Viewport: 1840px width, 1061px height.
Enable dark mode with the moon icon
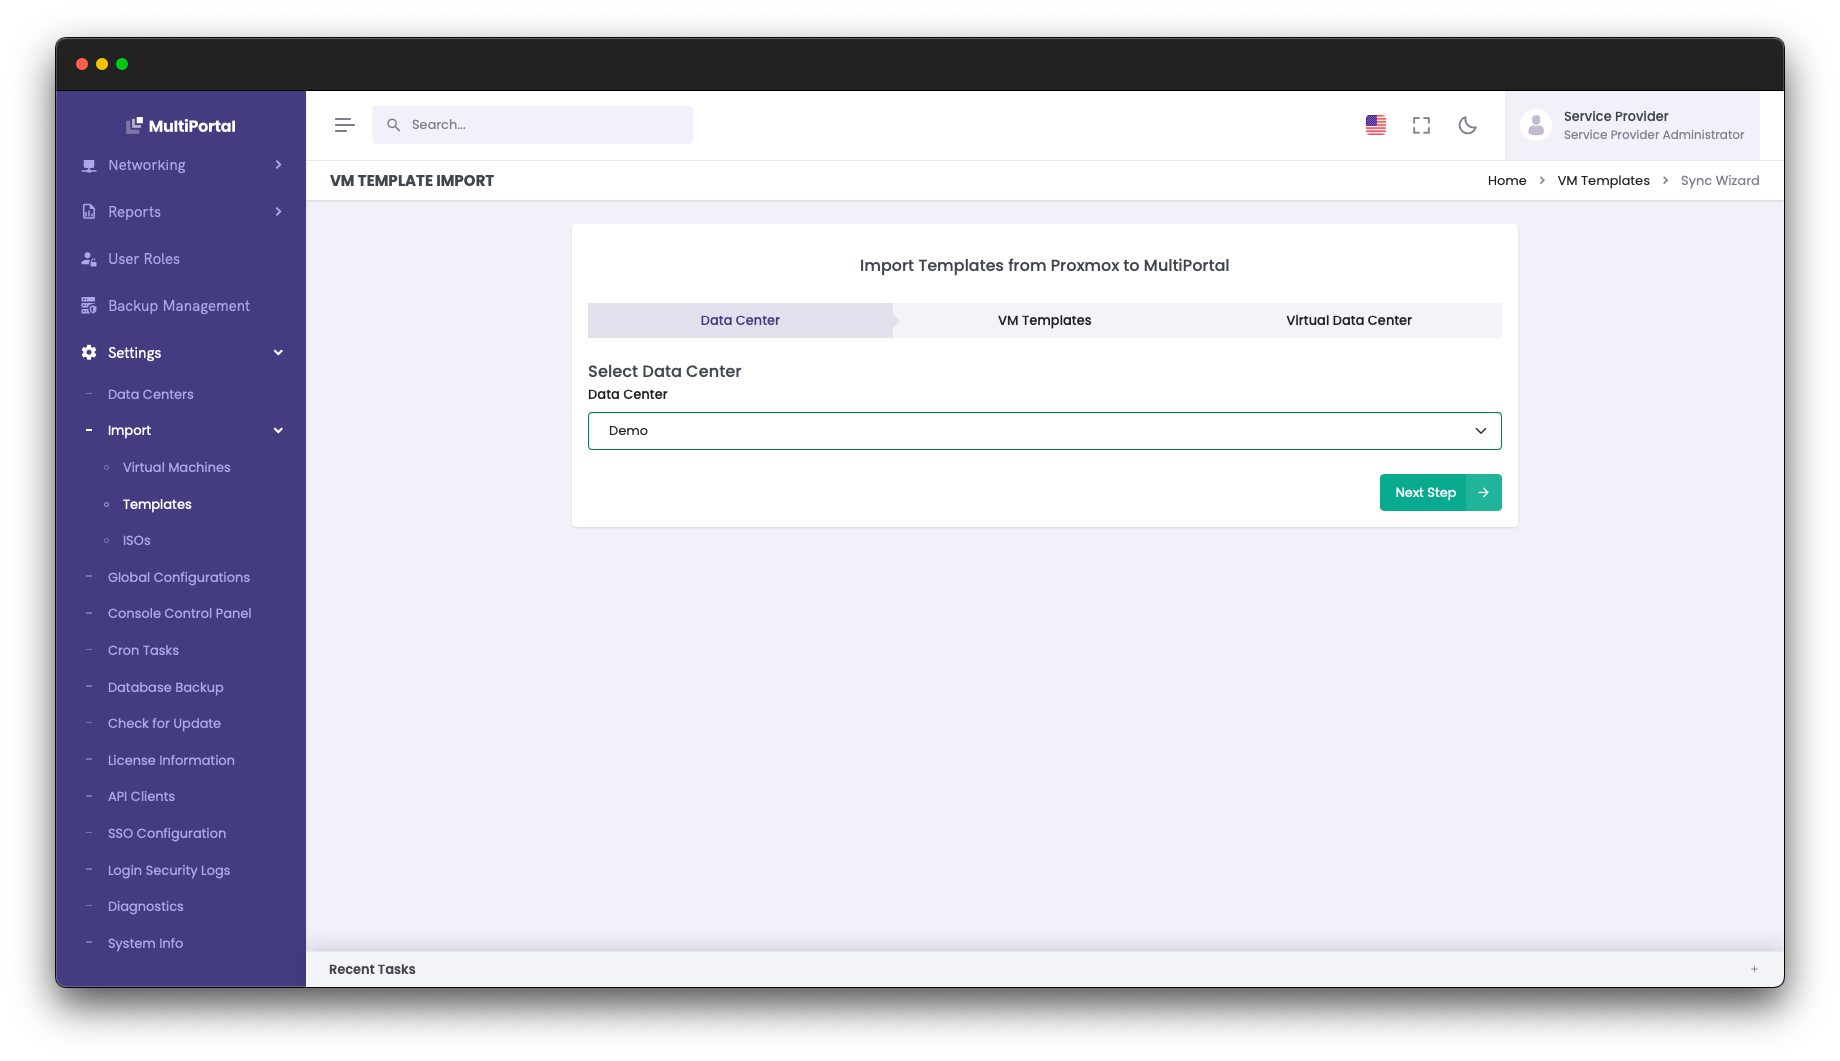1467,125
